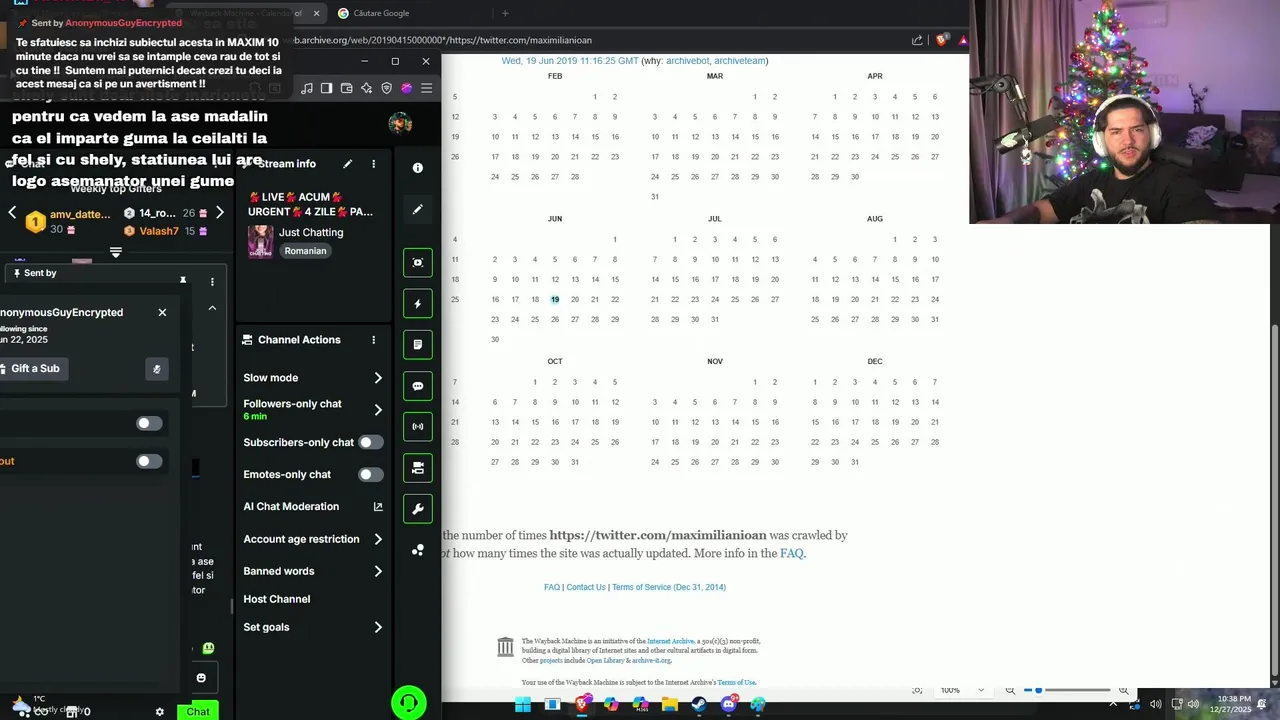The width and height of the screenshot is (1280, 720).
Task: Open the 100% zoom dropdown
Action: pos(965,690)
